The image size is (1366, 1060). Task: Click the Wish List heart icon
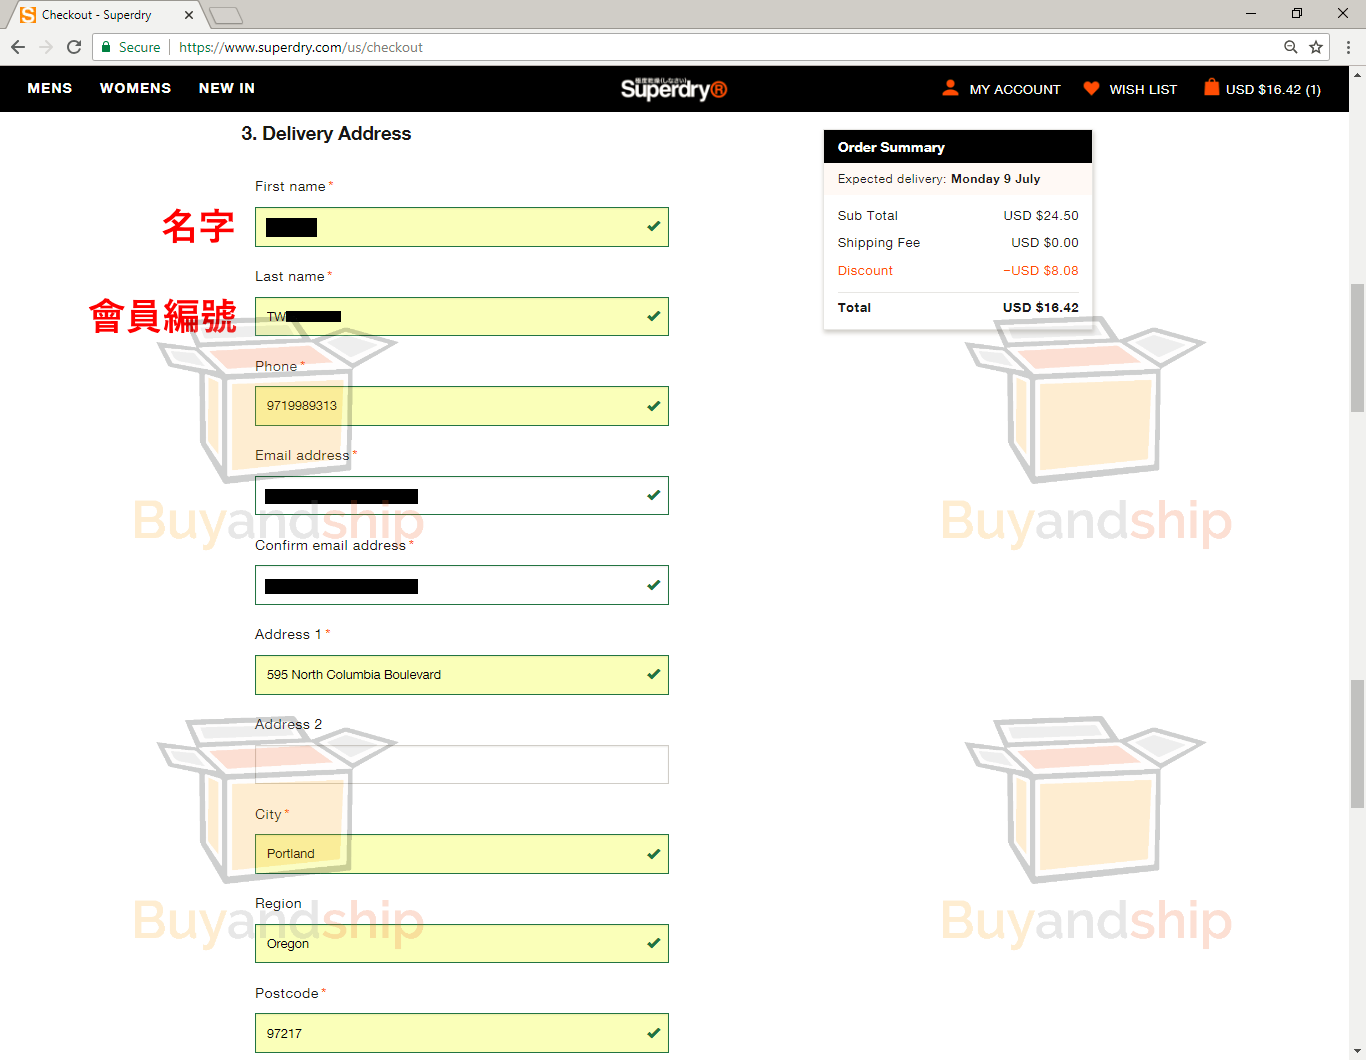click(x=1091, y=88)
